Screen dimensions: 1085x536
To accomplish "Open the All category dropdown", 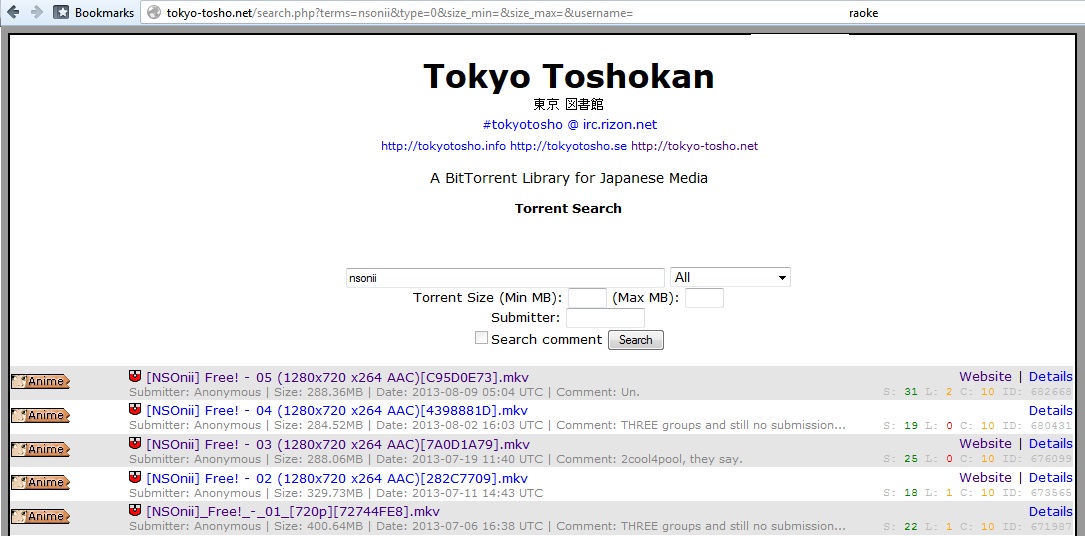I will click(x=730, y=277).
